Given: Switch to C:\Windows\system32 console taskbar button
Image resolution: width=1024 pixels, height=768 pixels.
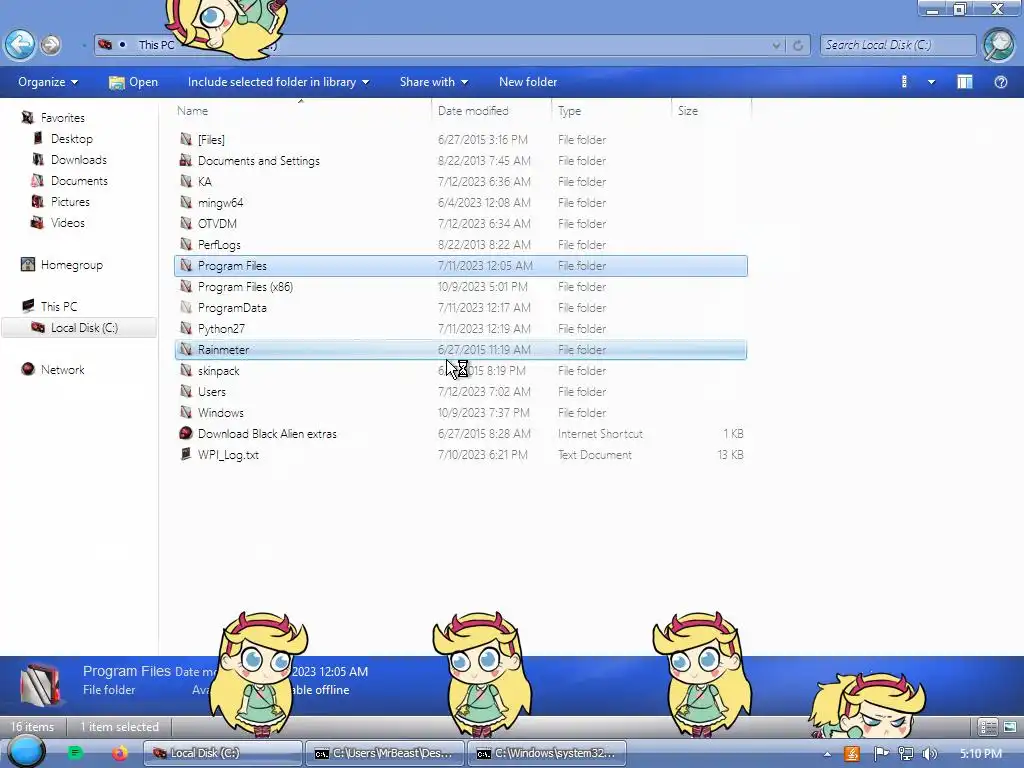Looking at the screenshot, I should (547, 753).
